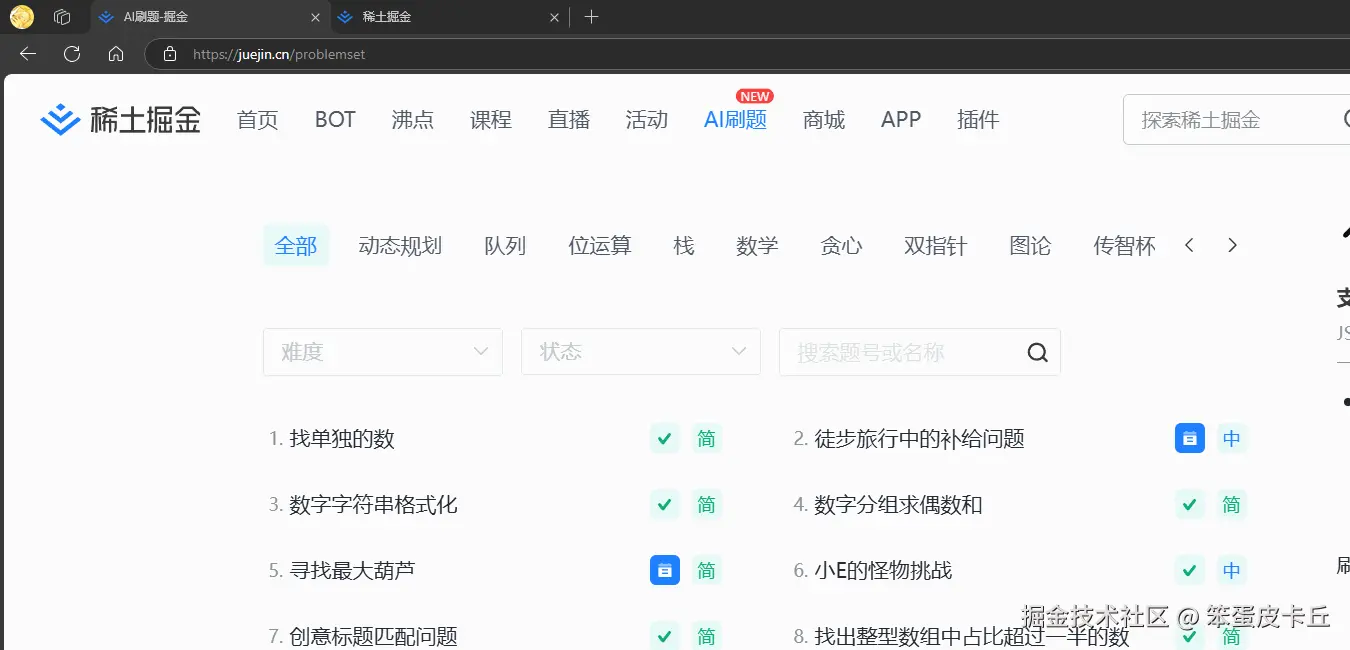
Task: Click the browser back arrow
Action: click(27, 54)
